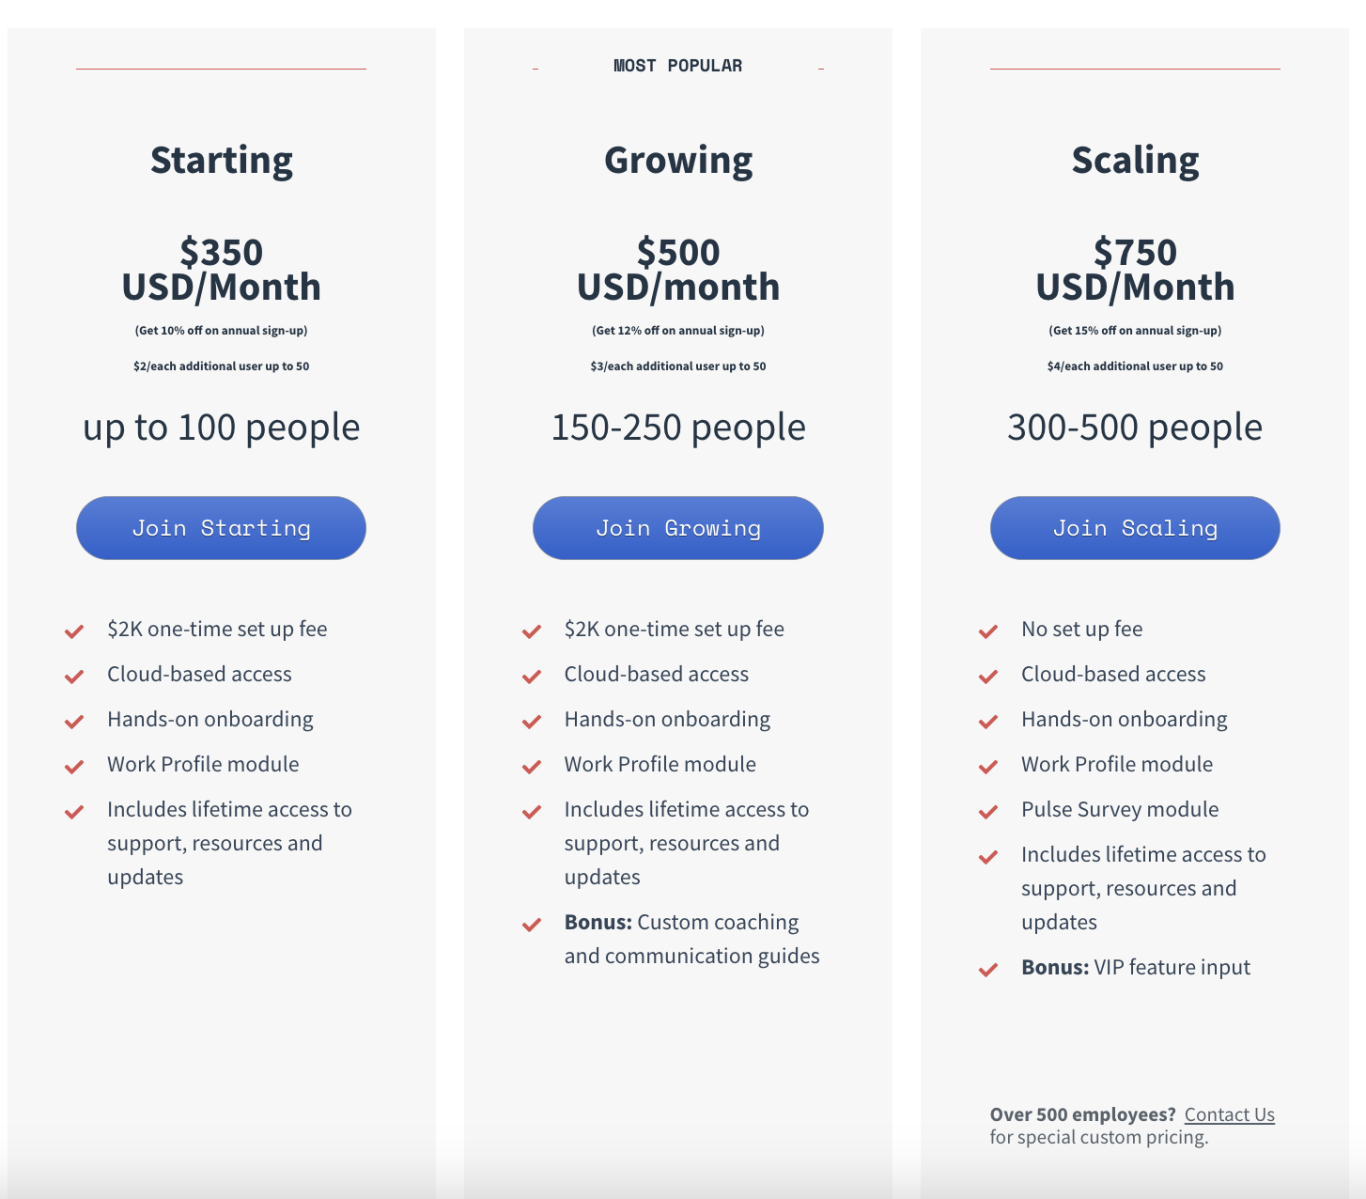Click Scaling plan's Work Profile module checkmark

tap(988, 766)
